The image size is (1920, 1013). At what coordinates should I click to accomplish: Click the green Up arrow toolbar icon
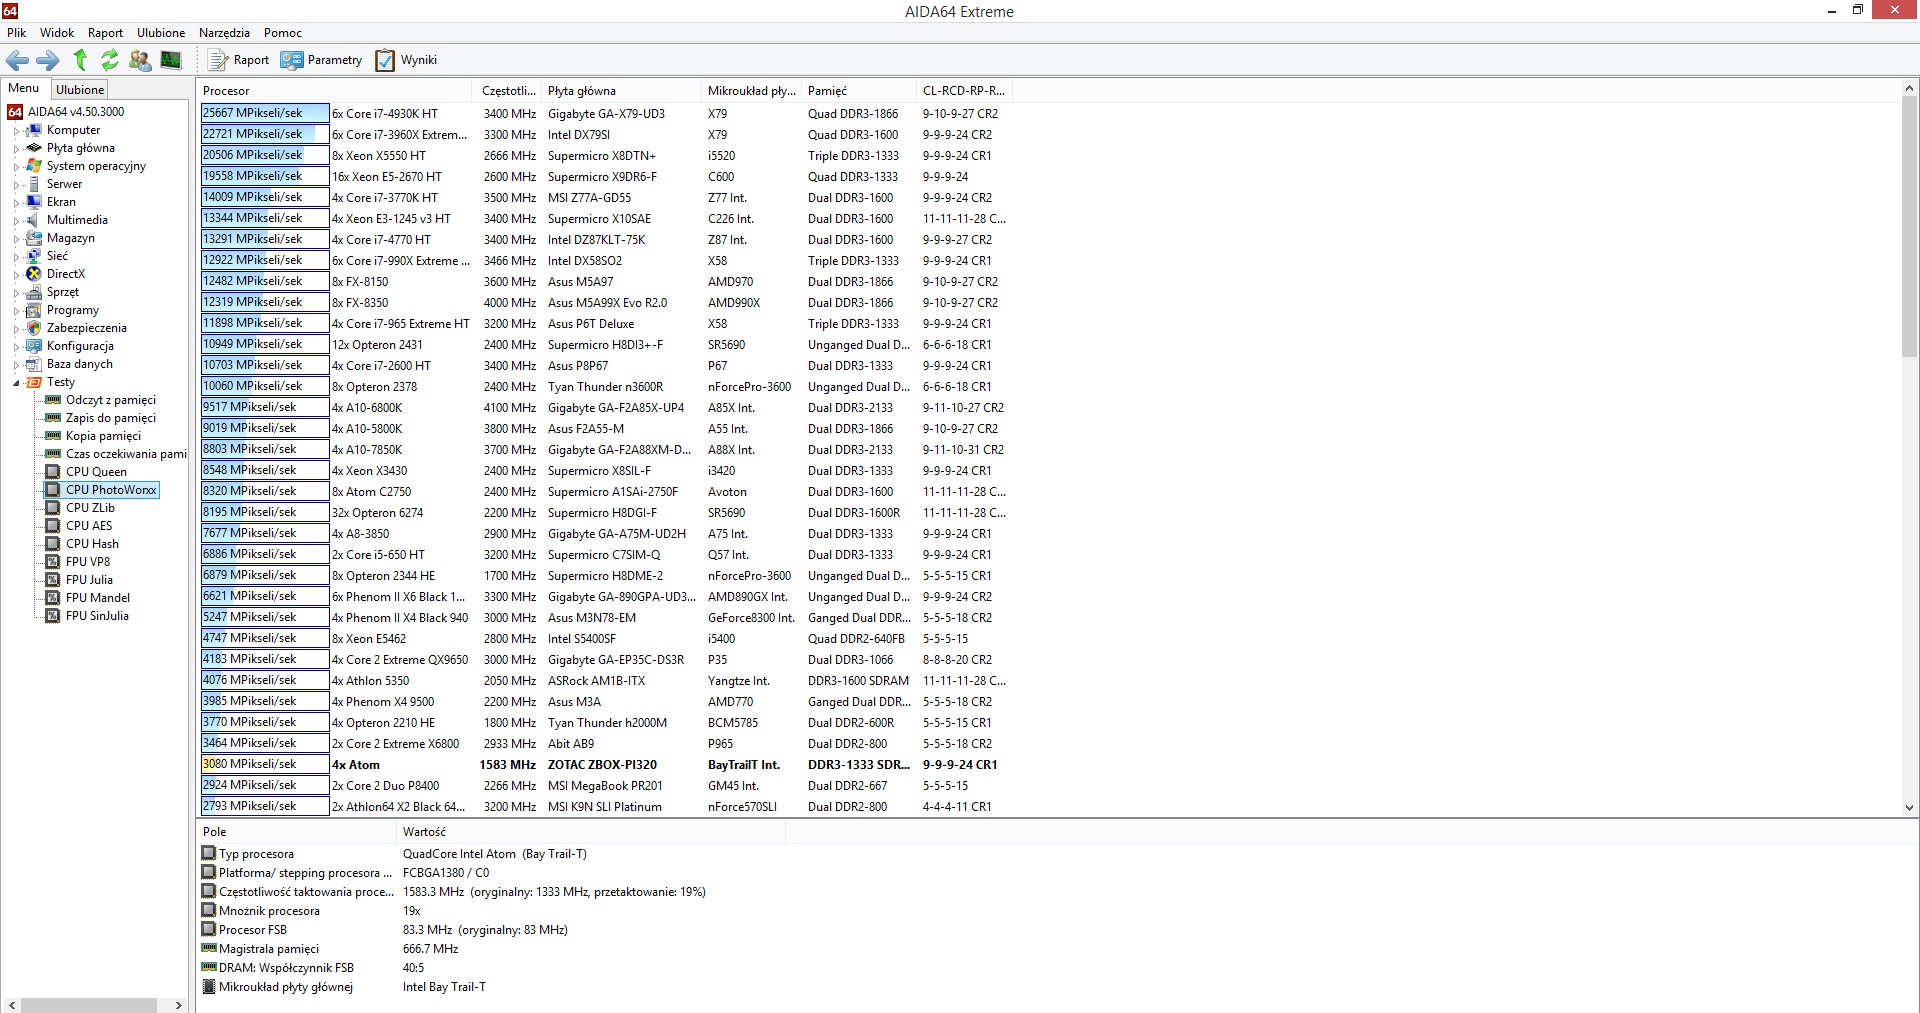pyautogui.click(x=80, y=60)
